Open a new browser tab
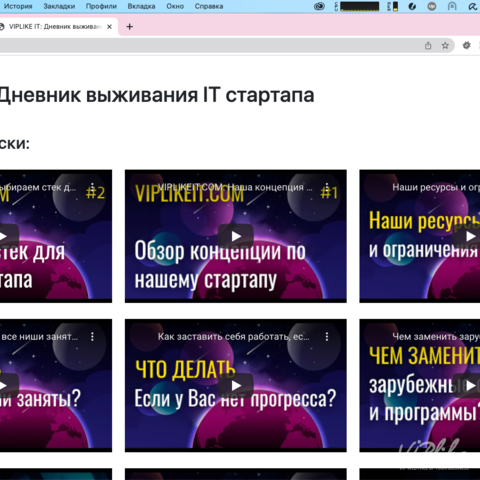This screenshot has width=480, height=480. [x=130, y=27]
